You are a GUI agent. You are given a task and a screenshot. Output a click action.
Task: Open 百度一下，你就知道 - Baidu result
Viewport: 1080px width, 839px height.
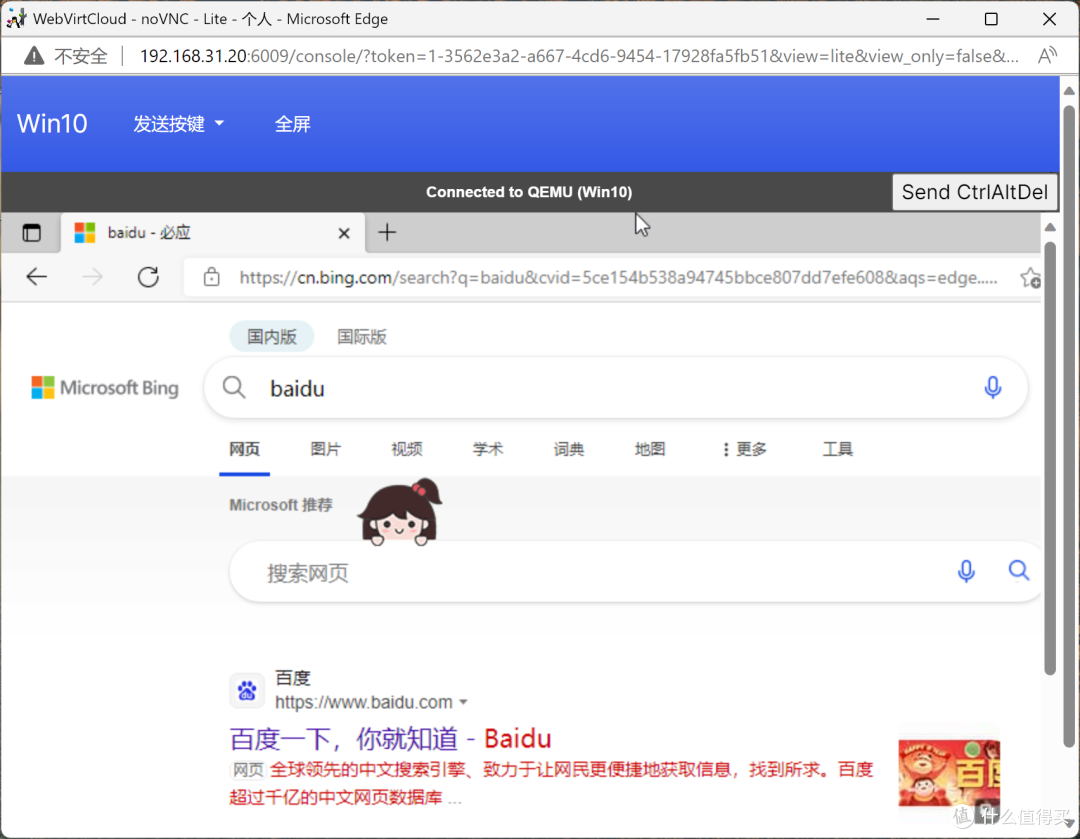pos(391,738)
